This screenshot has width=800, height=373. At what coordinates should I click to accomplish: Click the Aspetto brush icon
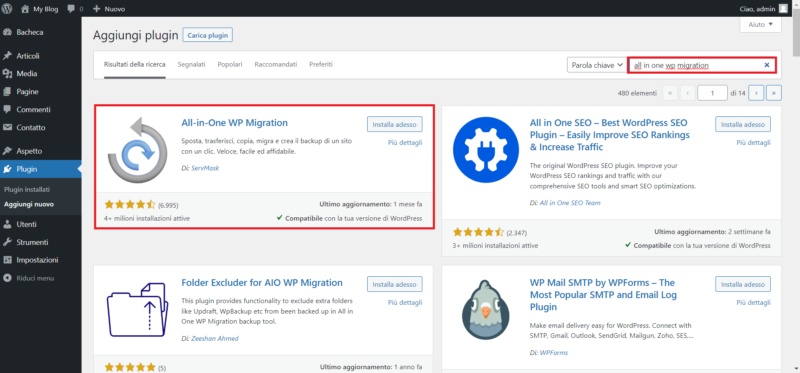point(7,151)
